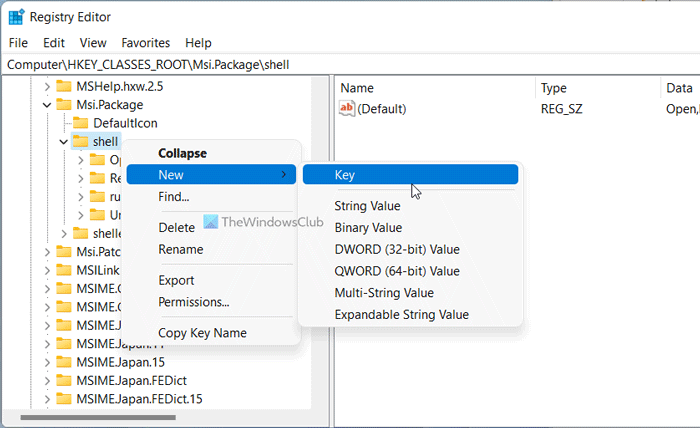Click the Msi.Patch folder icon

click(x=64, y=252)
